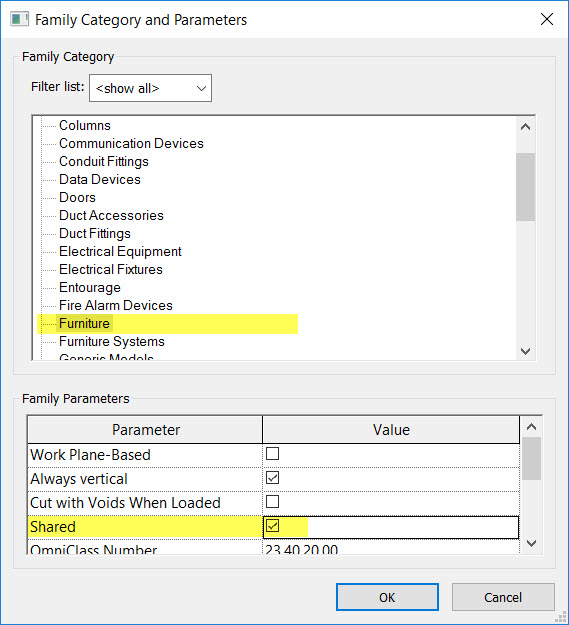Choose Duct Accessories category
Viewport: 569px width, 625px height.
click(111, 215)
